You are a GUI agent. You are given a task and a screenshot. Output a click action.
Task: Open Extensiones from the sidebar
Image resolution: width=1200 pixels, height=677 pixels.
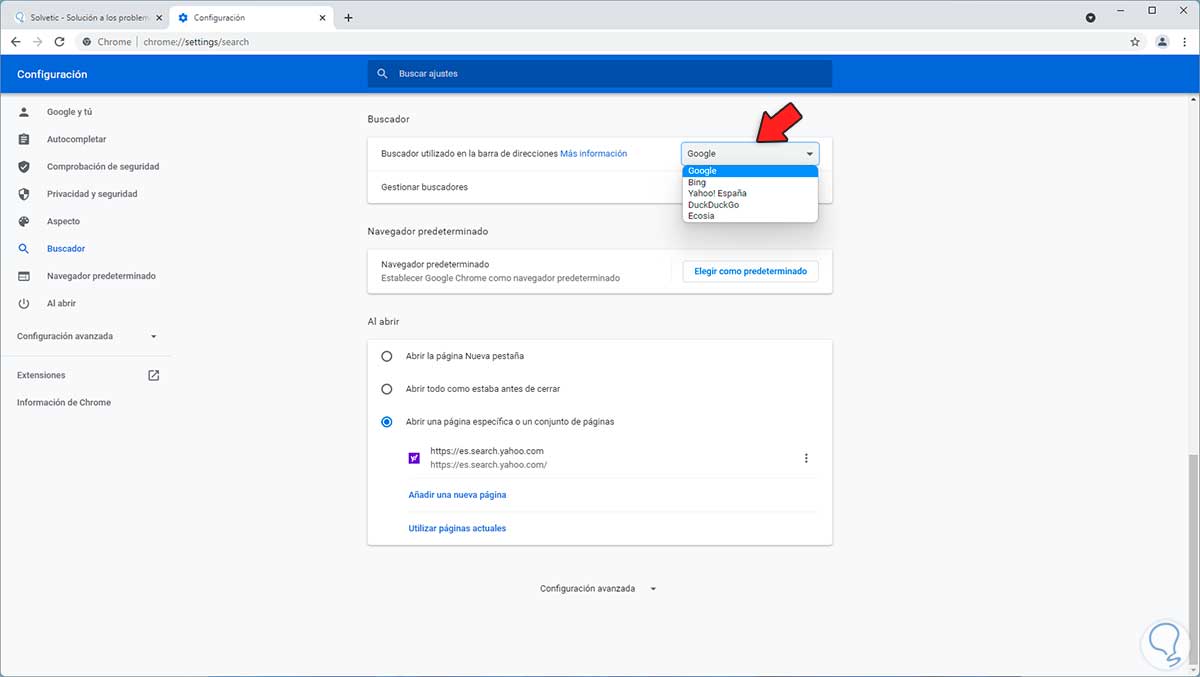pos(41,375)
